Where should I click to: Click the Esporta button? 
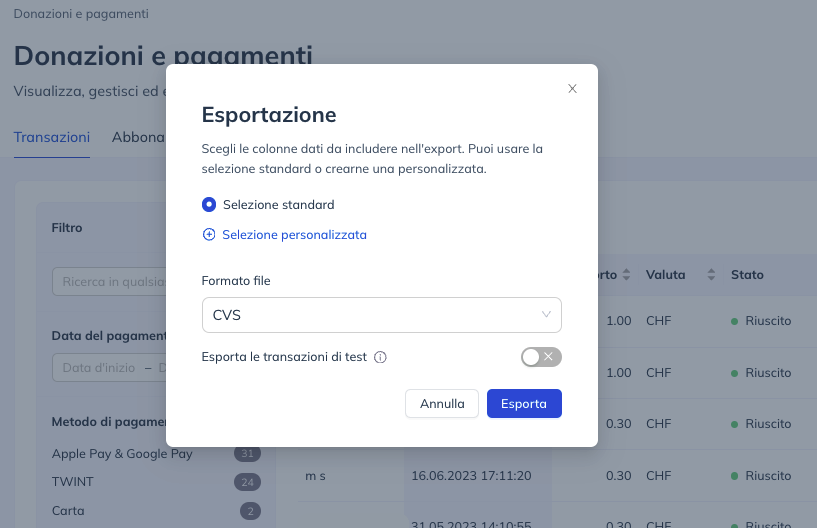(x=524, y=403)
